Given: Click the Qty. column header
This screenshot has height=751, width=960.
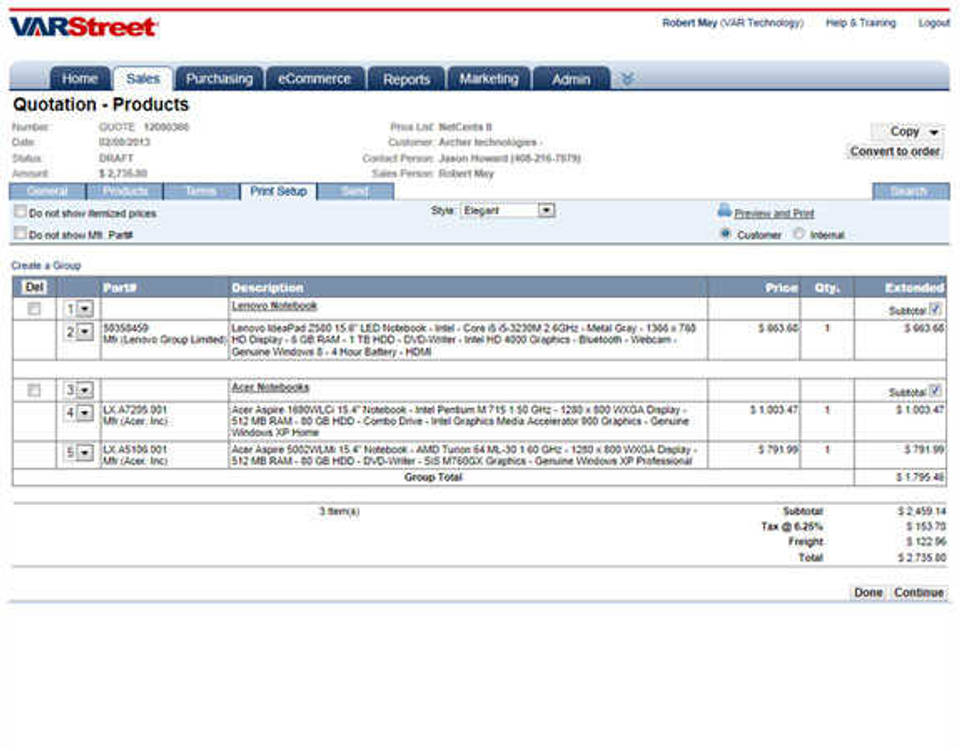Looking at the screenshot, I should click(827, 288).
